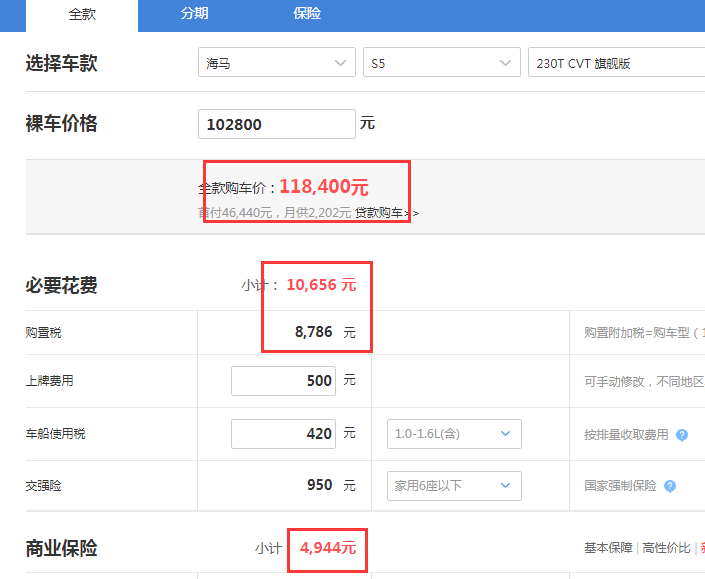Select the 高性价比 insurance option
The image size is (705, 579).
[666, 548]
